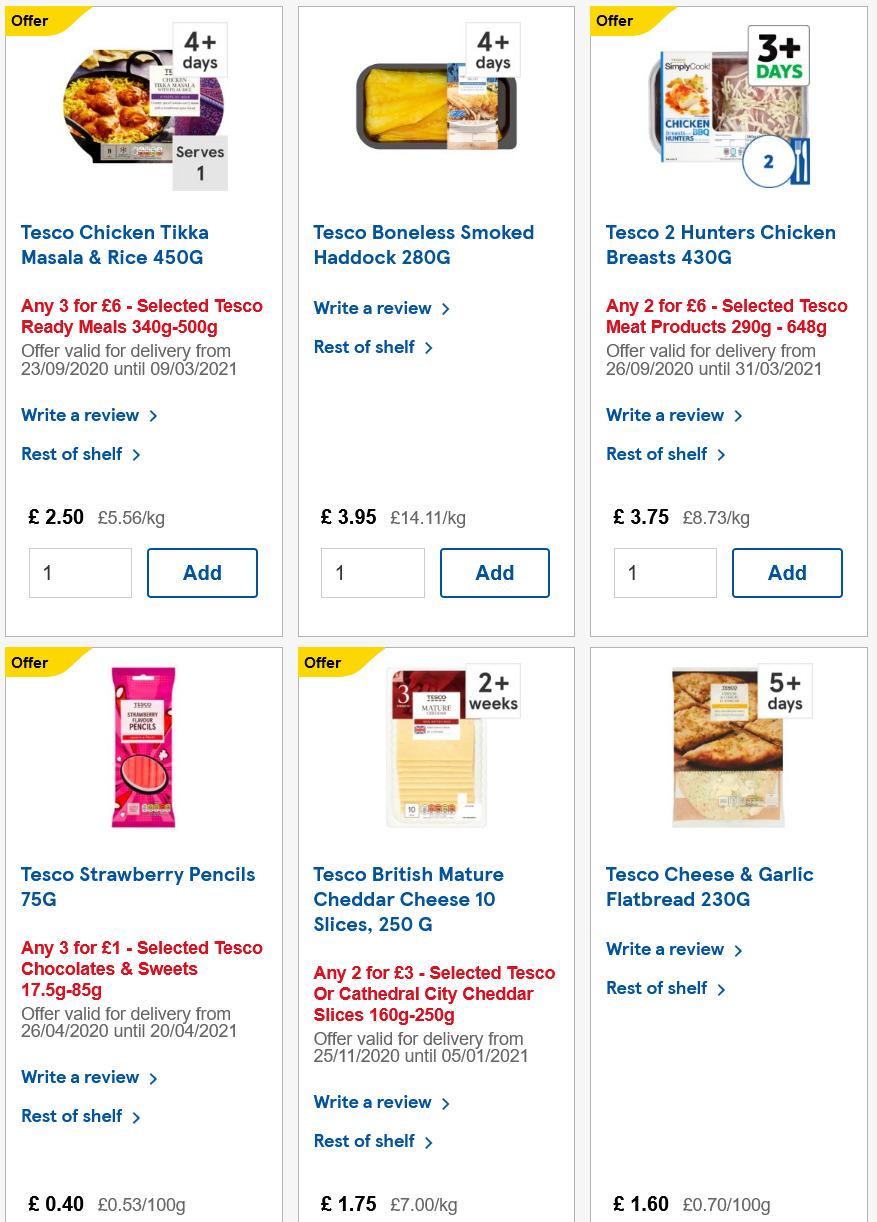Viewport: 877px width, 1222px height.
Task: Write a review for the Hunters Chicken Breasts
Action: (x=665, y=415)
